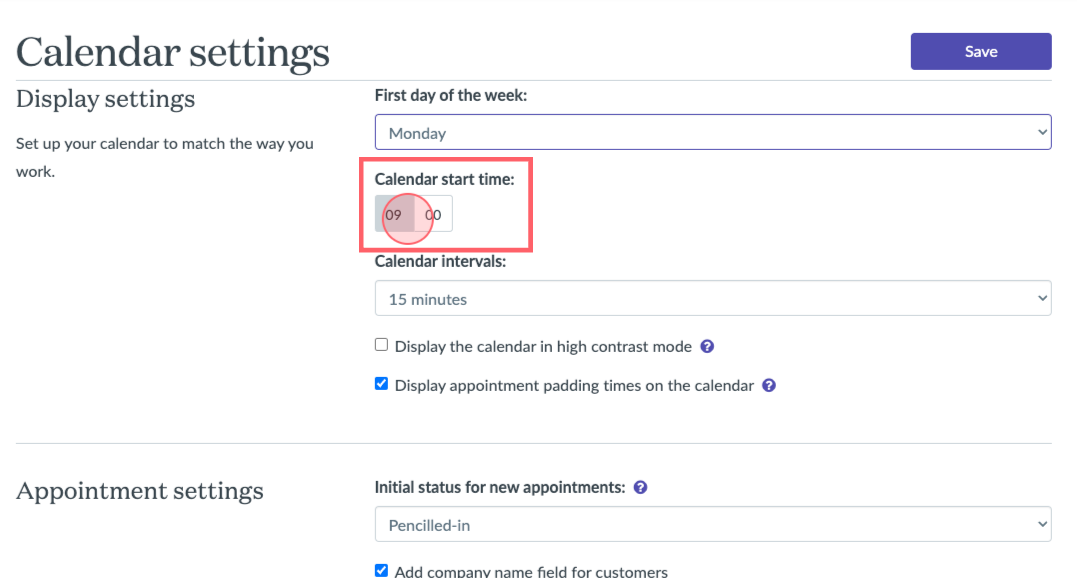Image resolution: width=1077 pixels, height=578 pixels.
Task: Uncheck display appointment padding times checkbox
Action: (381, 384)
